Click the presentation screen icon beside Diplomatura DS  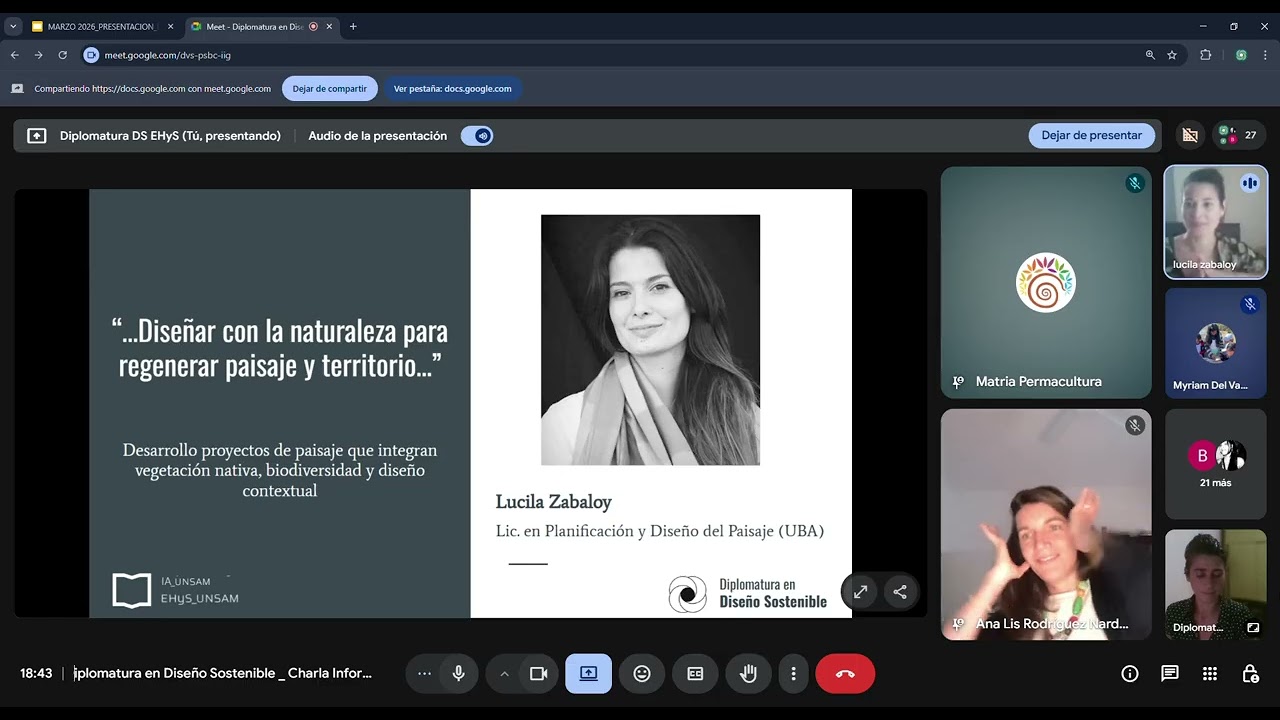[37, 136]
